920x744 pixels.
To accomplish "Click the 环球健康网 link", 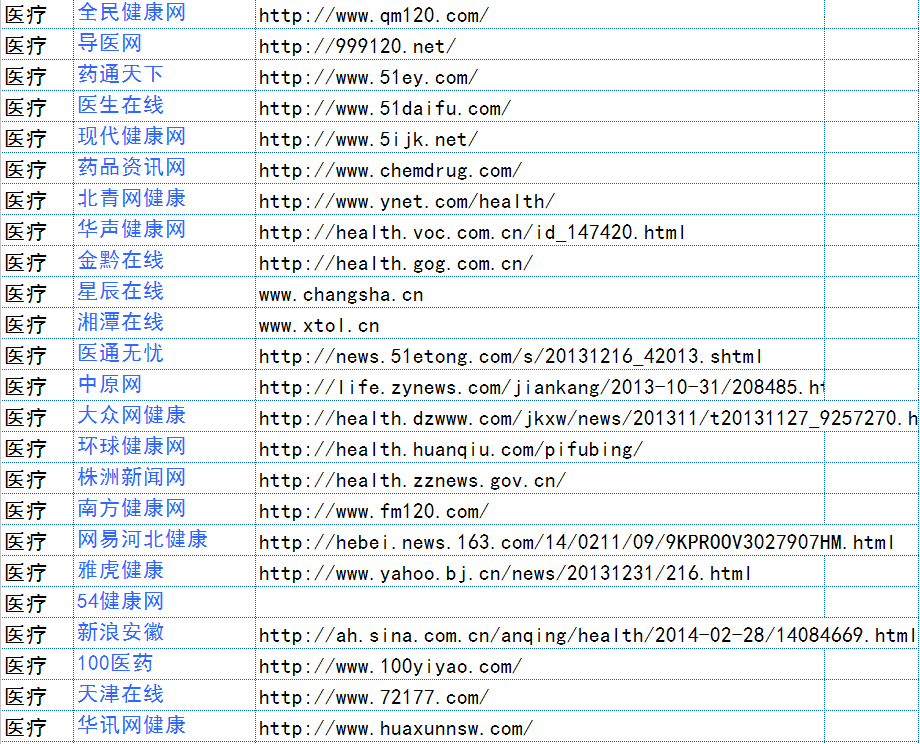I will pos(131,447).
